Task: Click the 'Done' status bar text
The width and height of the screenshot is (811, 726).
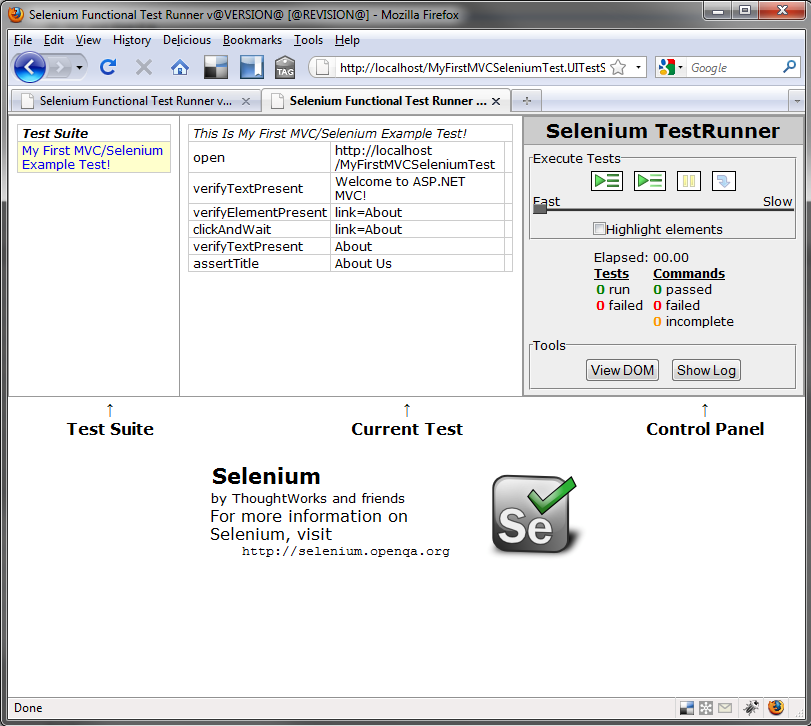Action: pos(28,708)
